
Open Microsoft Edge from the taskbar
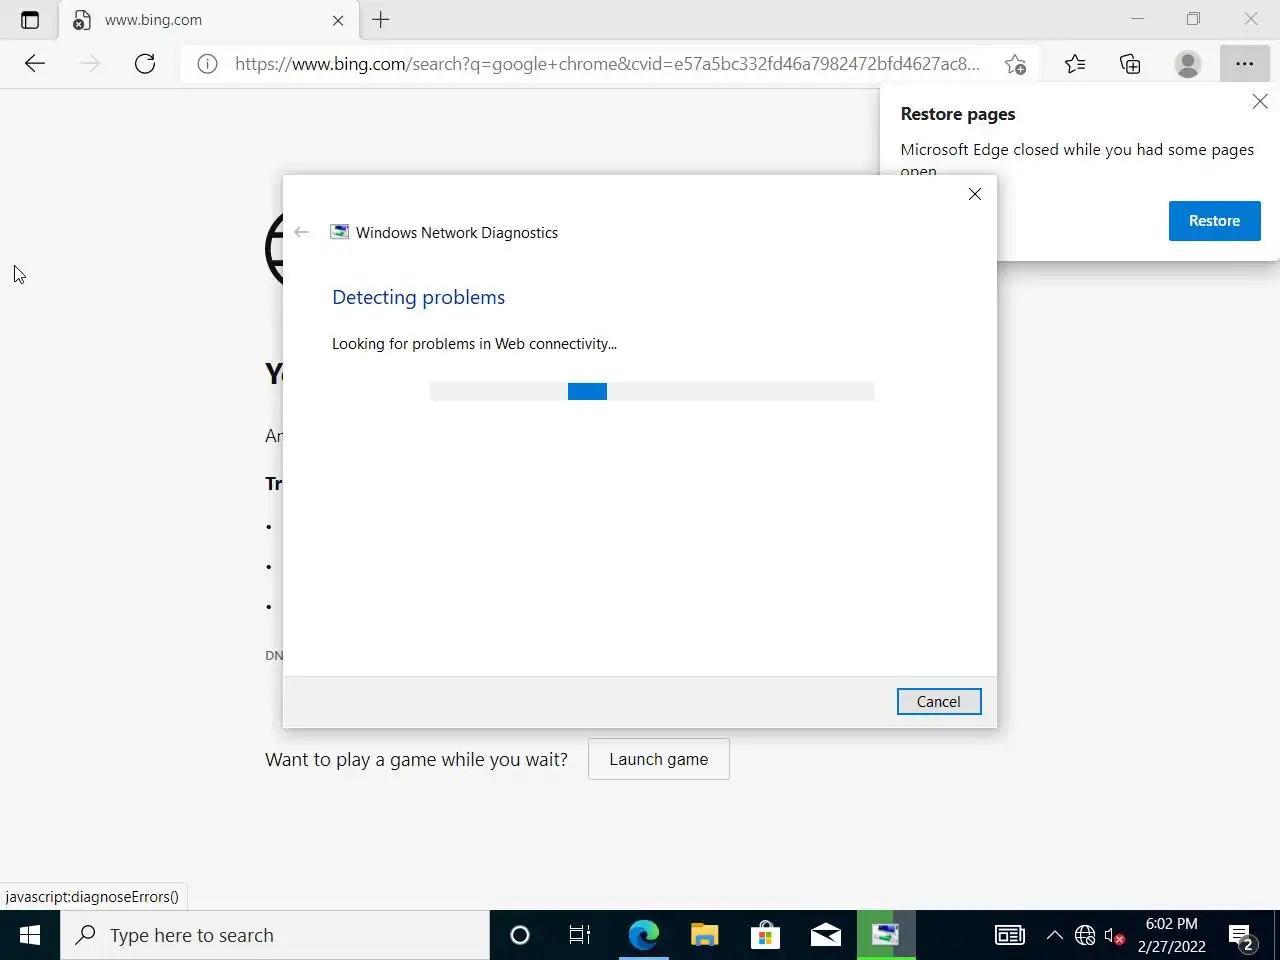643,935
